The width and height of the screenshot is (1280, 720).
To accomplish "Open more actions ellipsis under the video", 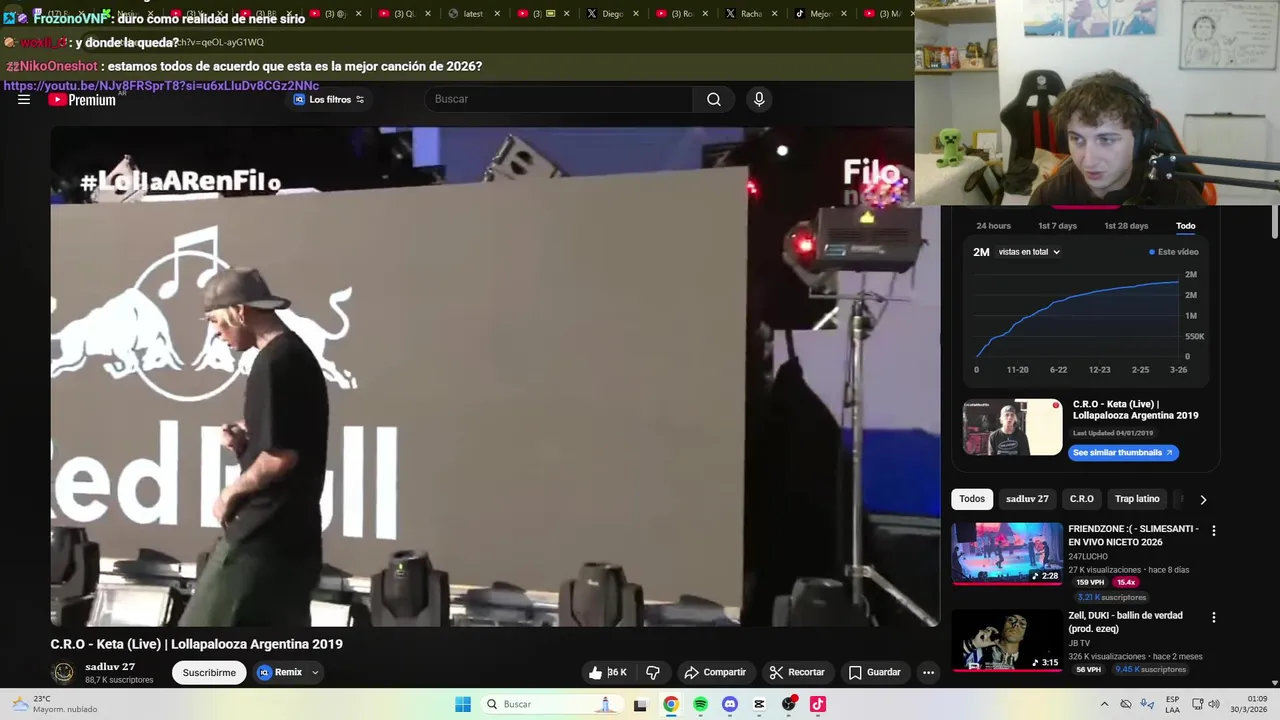I will point(928,672).
